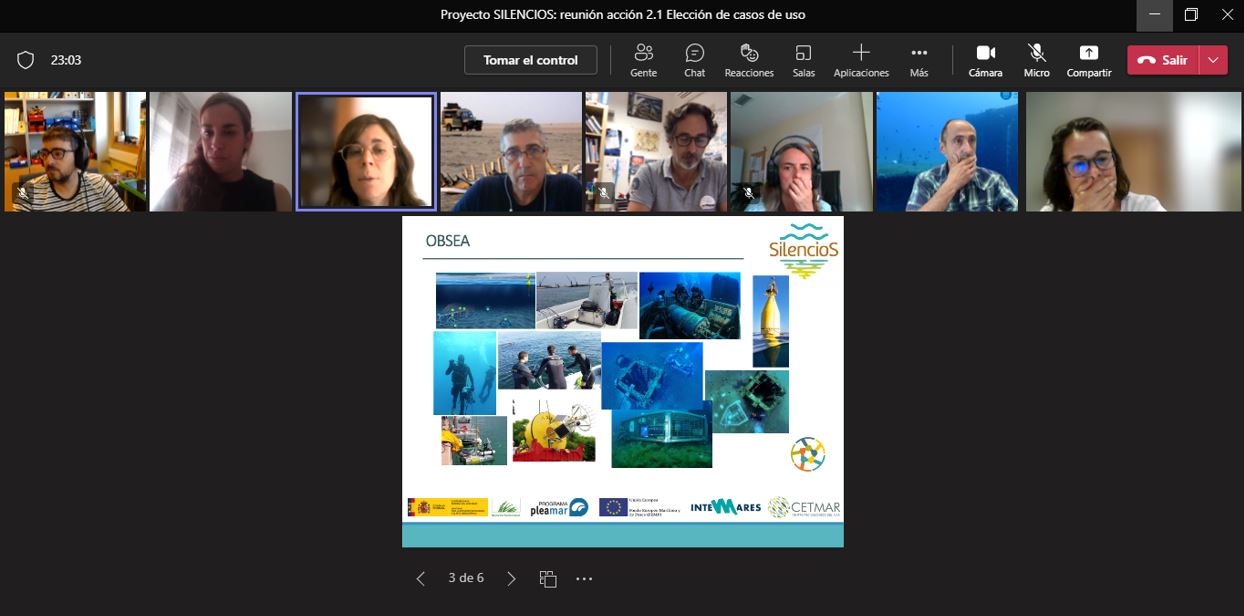The width and height of the screenshot is (1244, 616).
Task: Open the Aplicaciones apps panel
Action: pos(861,60)
